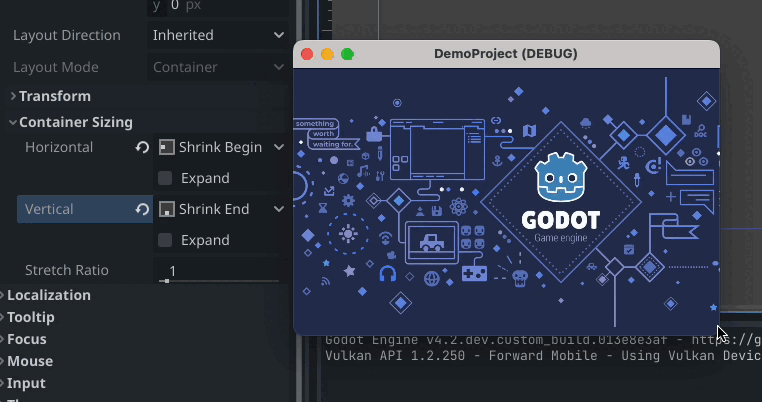Enable Expand under Horizontal sizing

(x=165, y=178)
